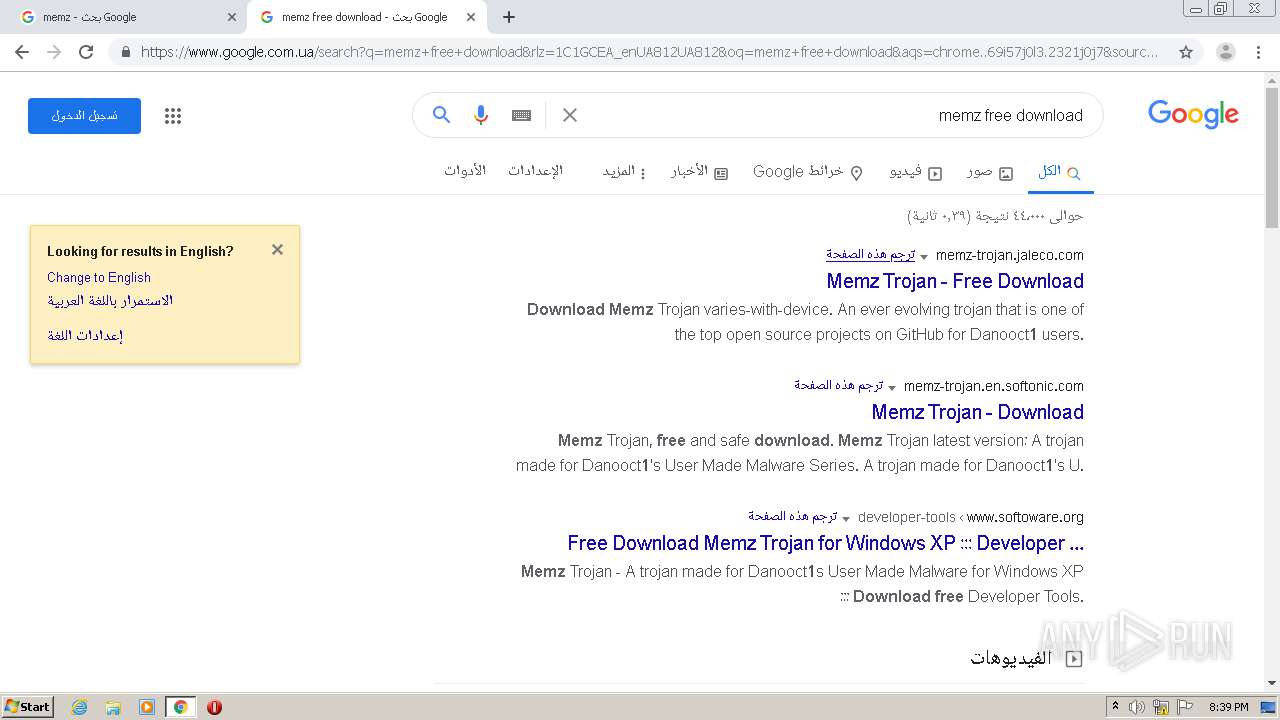The width and height of the screenshot is (1280, 720).
Task: Select the All (الكل) results tab
Action: 1059,172
